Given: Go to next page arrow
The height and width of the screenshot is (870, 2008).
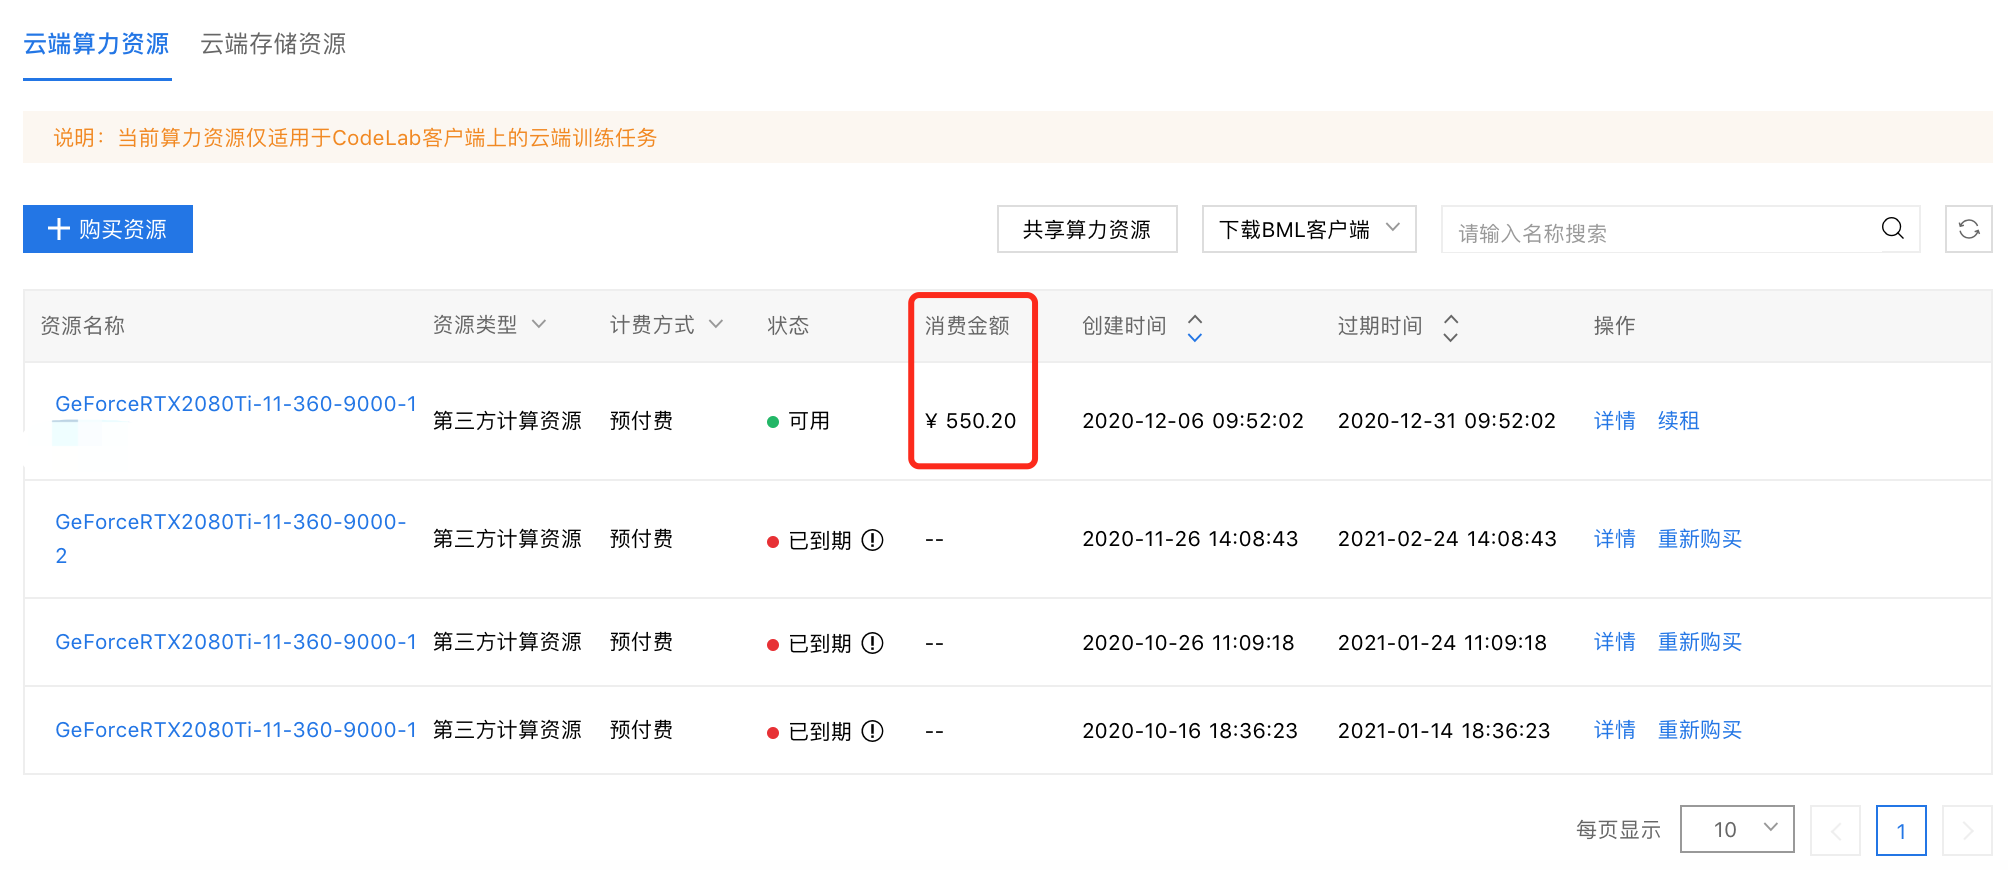Looking at the screenshot, I should [x=1967, y=830].
